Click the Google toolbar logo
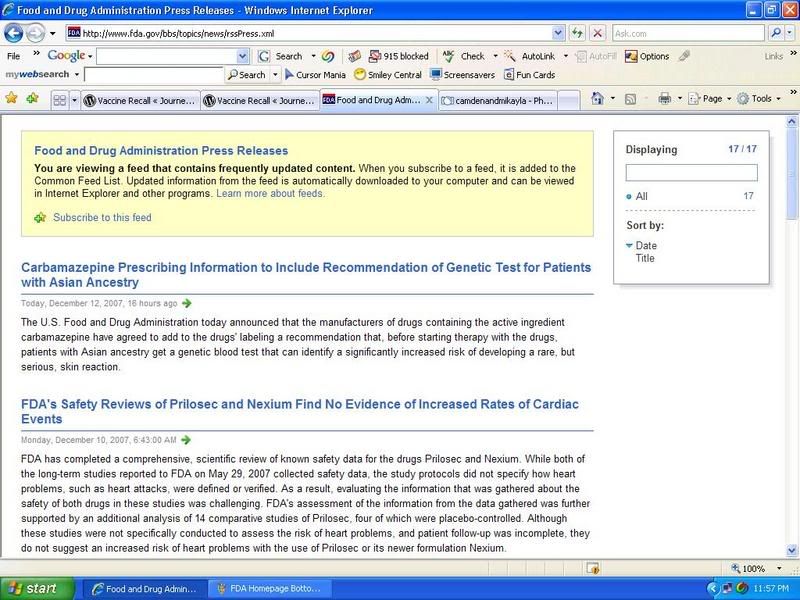The image size is (800, 600). (x=66, y=56)
